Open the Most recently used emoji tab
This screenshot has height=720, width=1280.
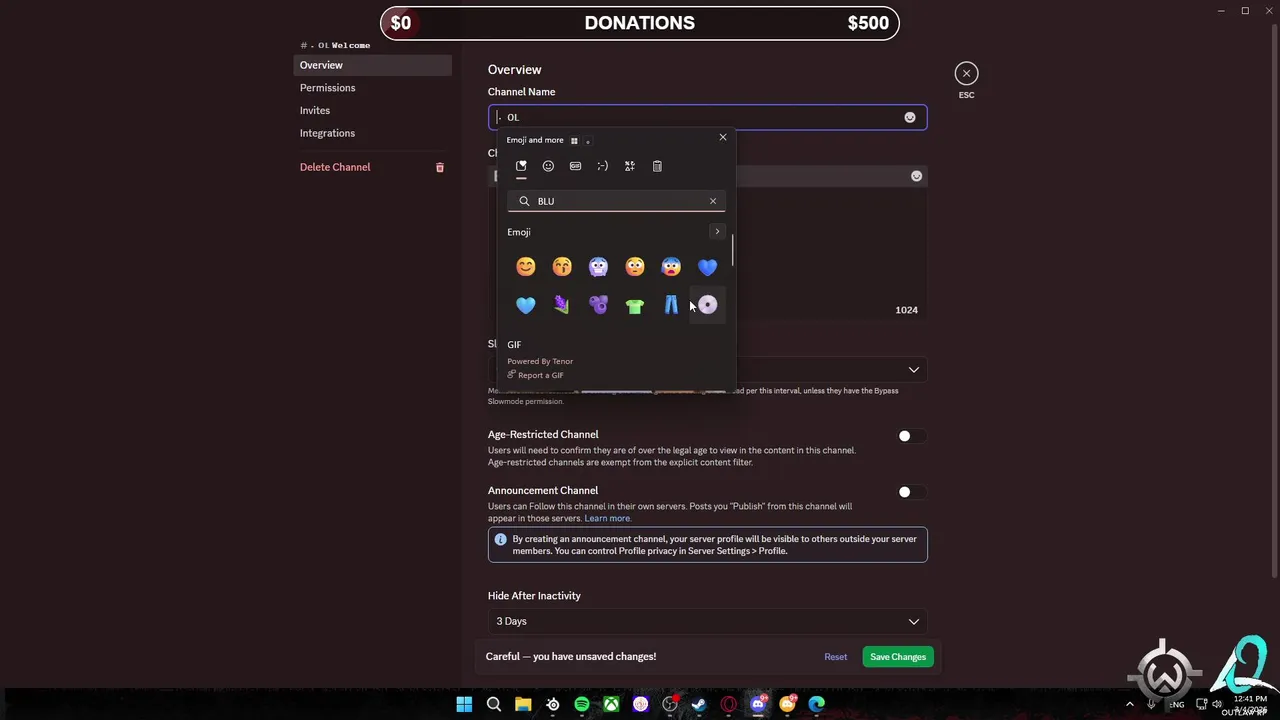point(521,166)
